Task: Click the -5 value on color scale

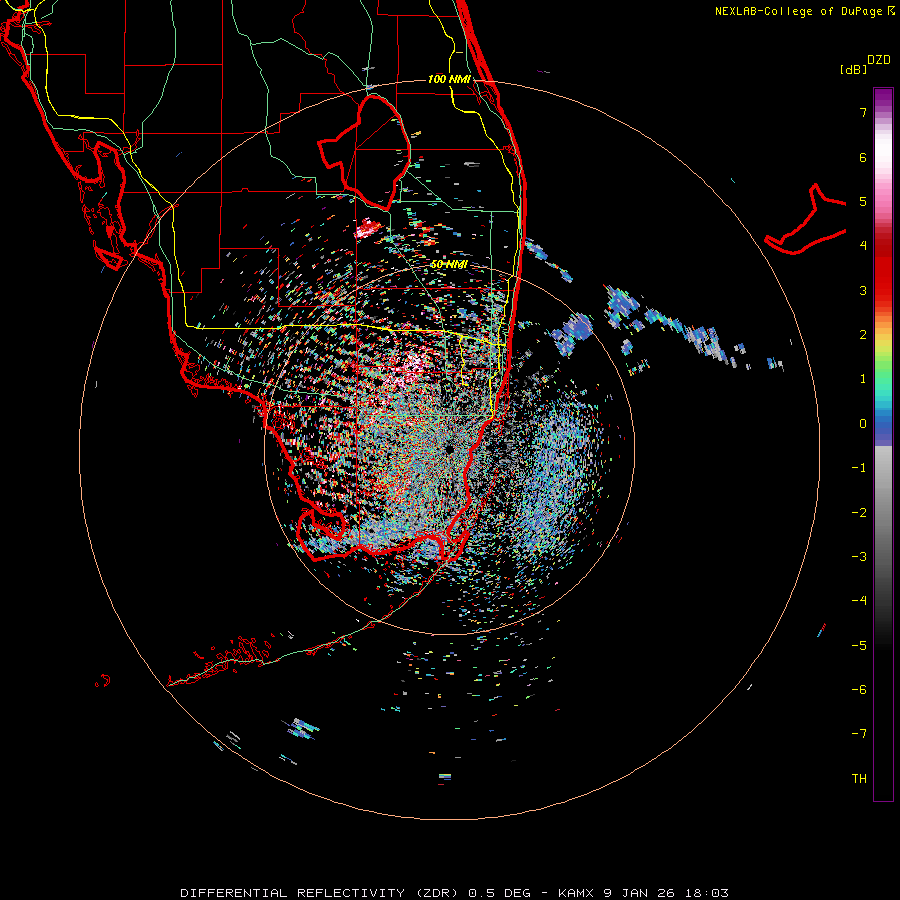Action: pos(859,646)
